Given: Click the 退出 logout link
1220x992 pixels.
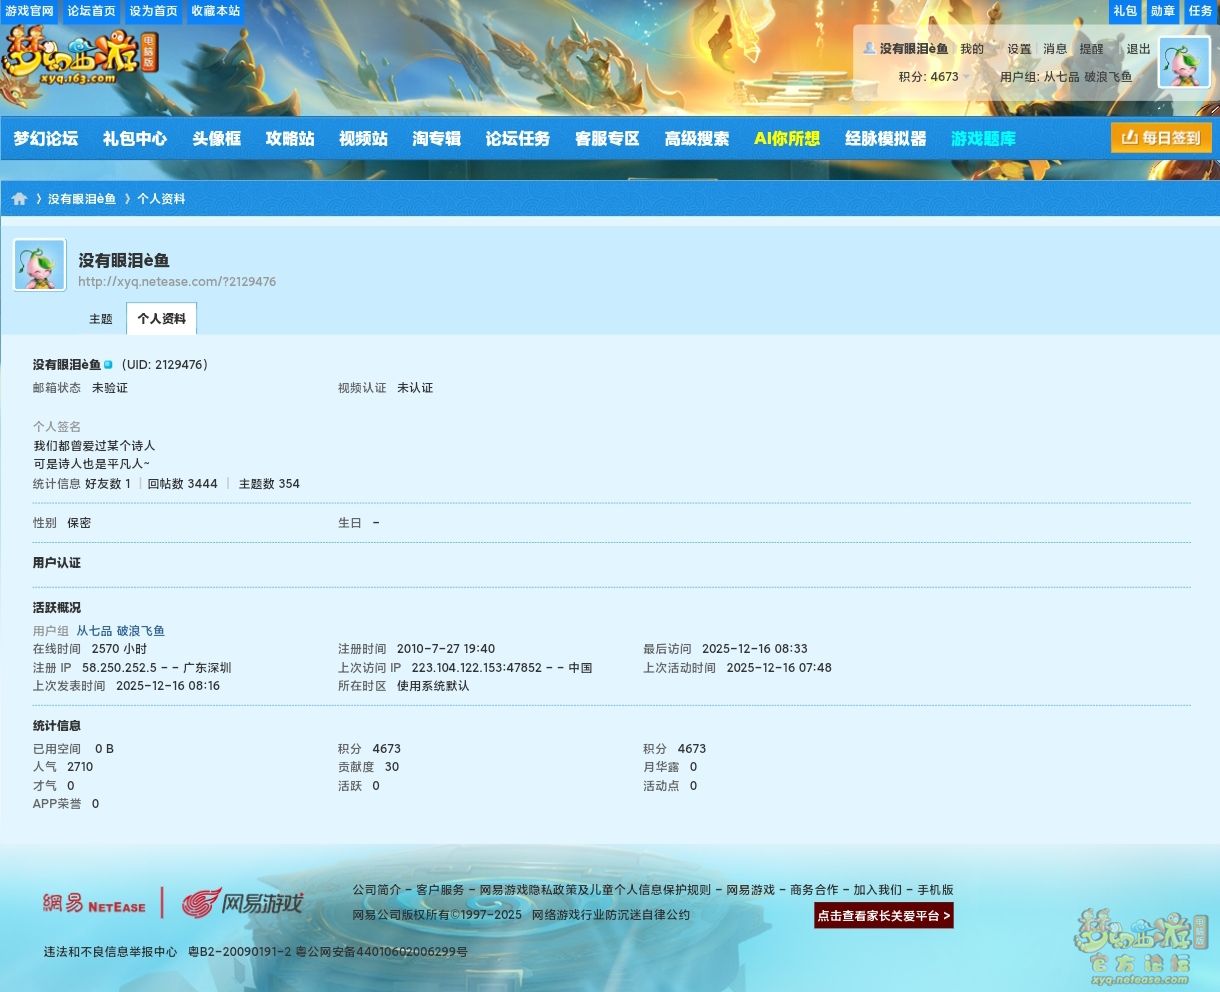Looking at the screenshot, I should coord(1138,49).
